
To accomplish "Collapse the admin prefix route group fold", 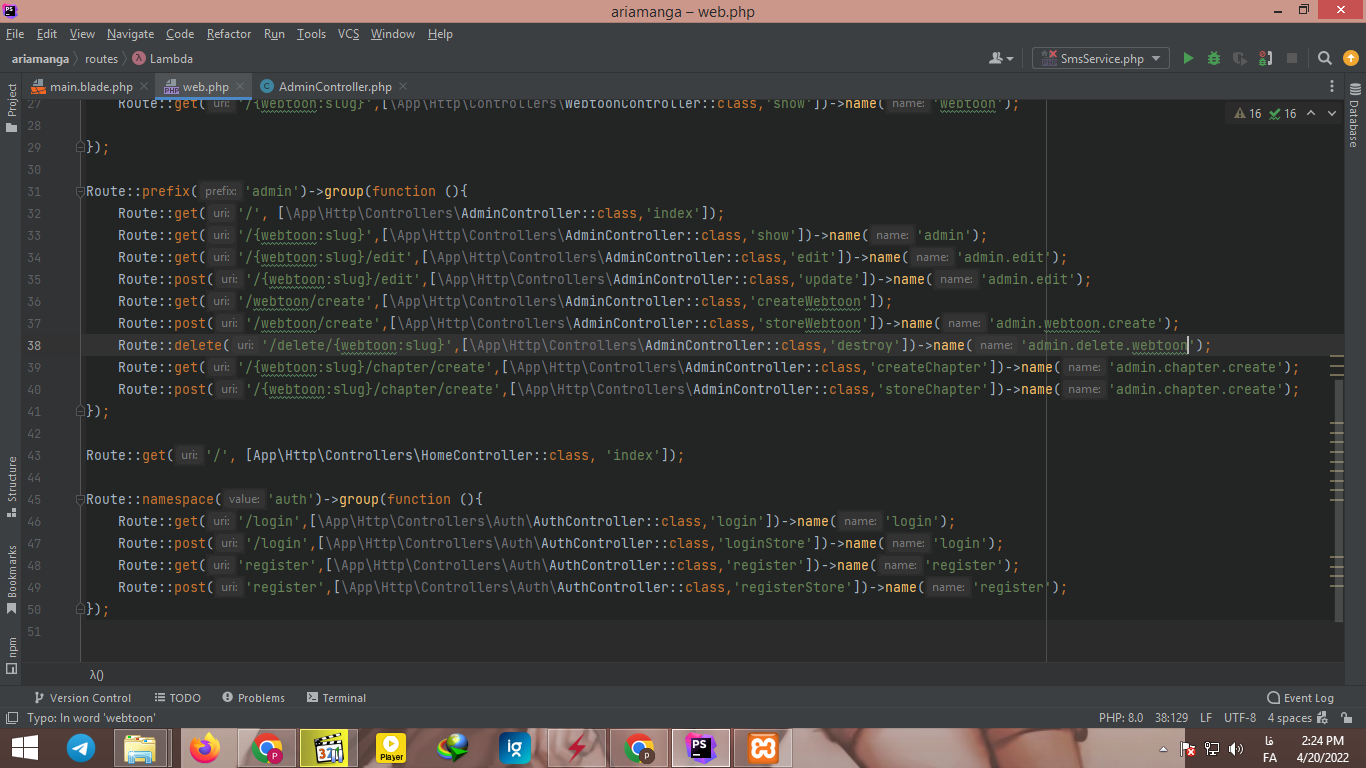I will (x=81, y=191).
